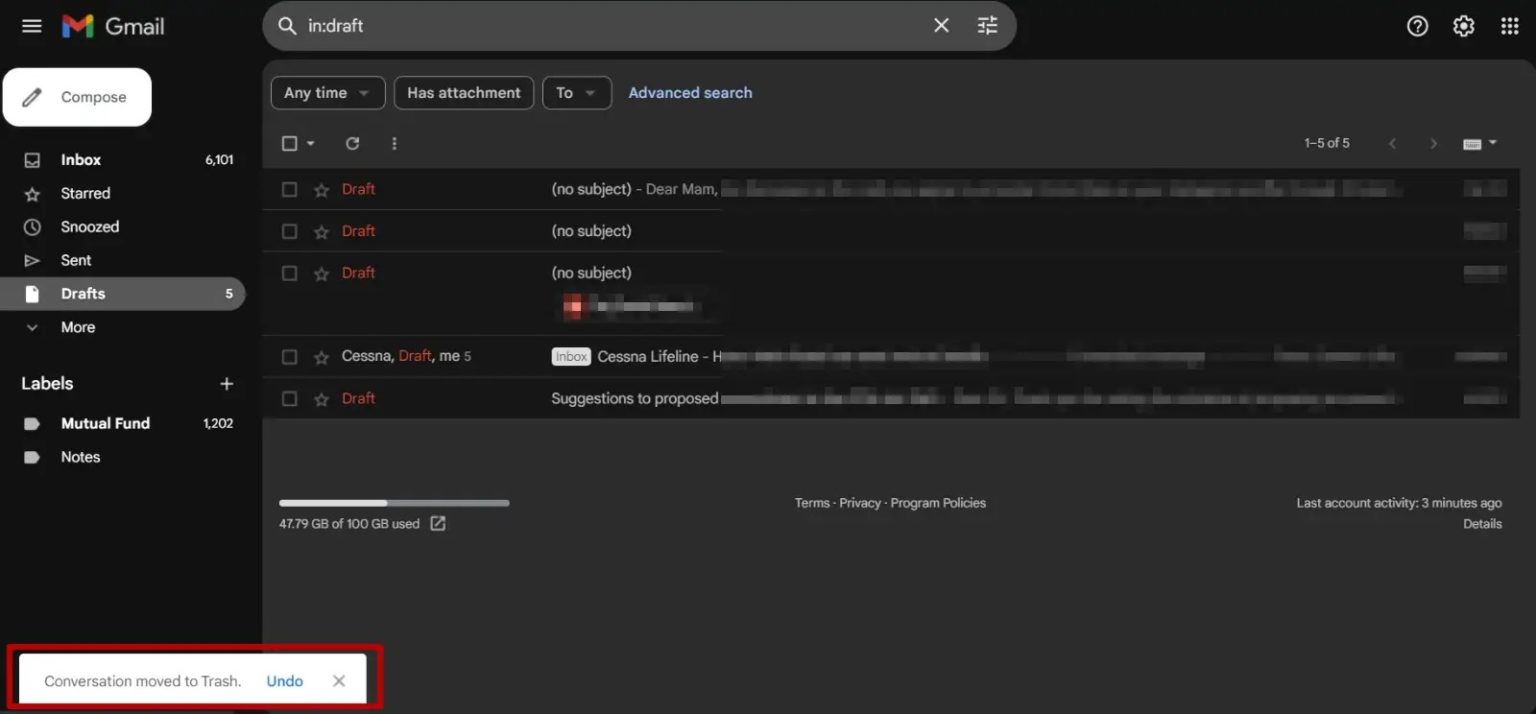The width and height of the screenshot is (1536, 714).
Task: Create a new label with plus icon
Action: point(226,384)
